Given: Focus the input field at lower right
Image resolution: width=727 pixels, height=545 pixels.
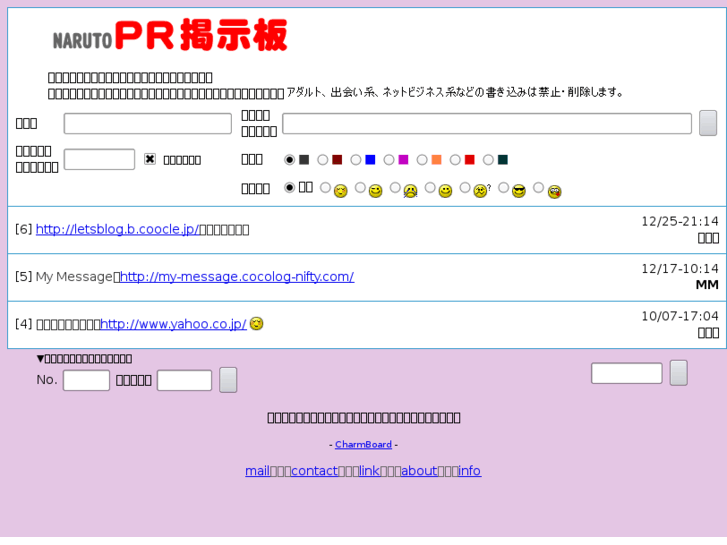Looking at the screenshot, I should 627,373.
